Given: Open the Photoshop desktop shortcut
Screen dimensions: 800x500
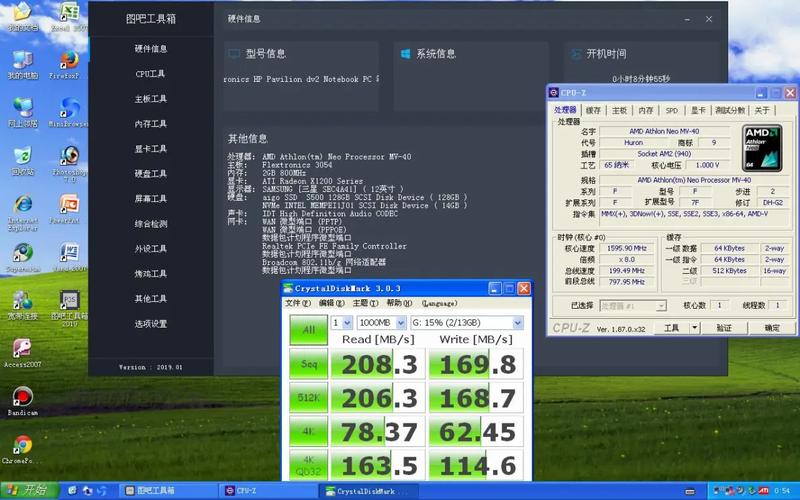Looking at the screenshot, I should [x=68, y=157].
